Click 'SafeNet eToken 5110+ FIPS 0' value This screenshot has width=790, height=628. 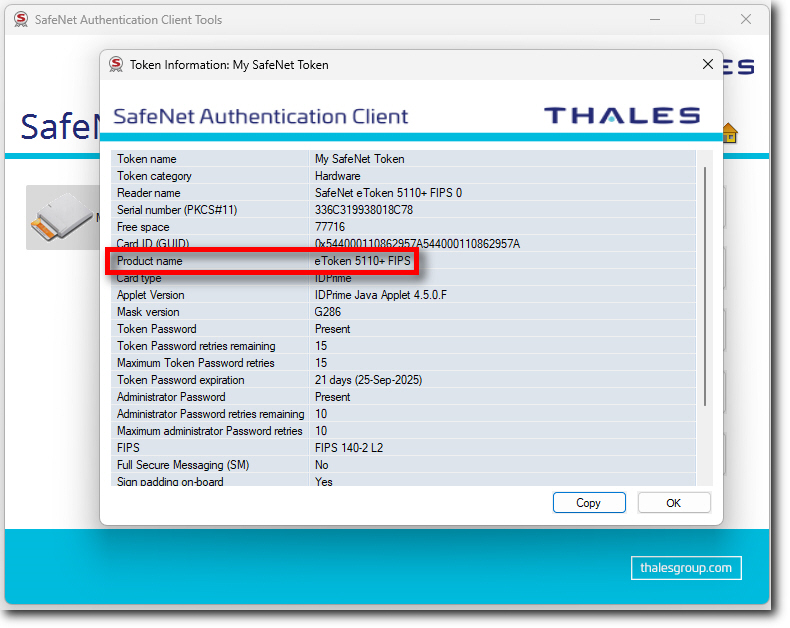pyautogui.click(x=388, y=193)
